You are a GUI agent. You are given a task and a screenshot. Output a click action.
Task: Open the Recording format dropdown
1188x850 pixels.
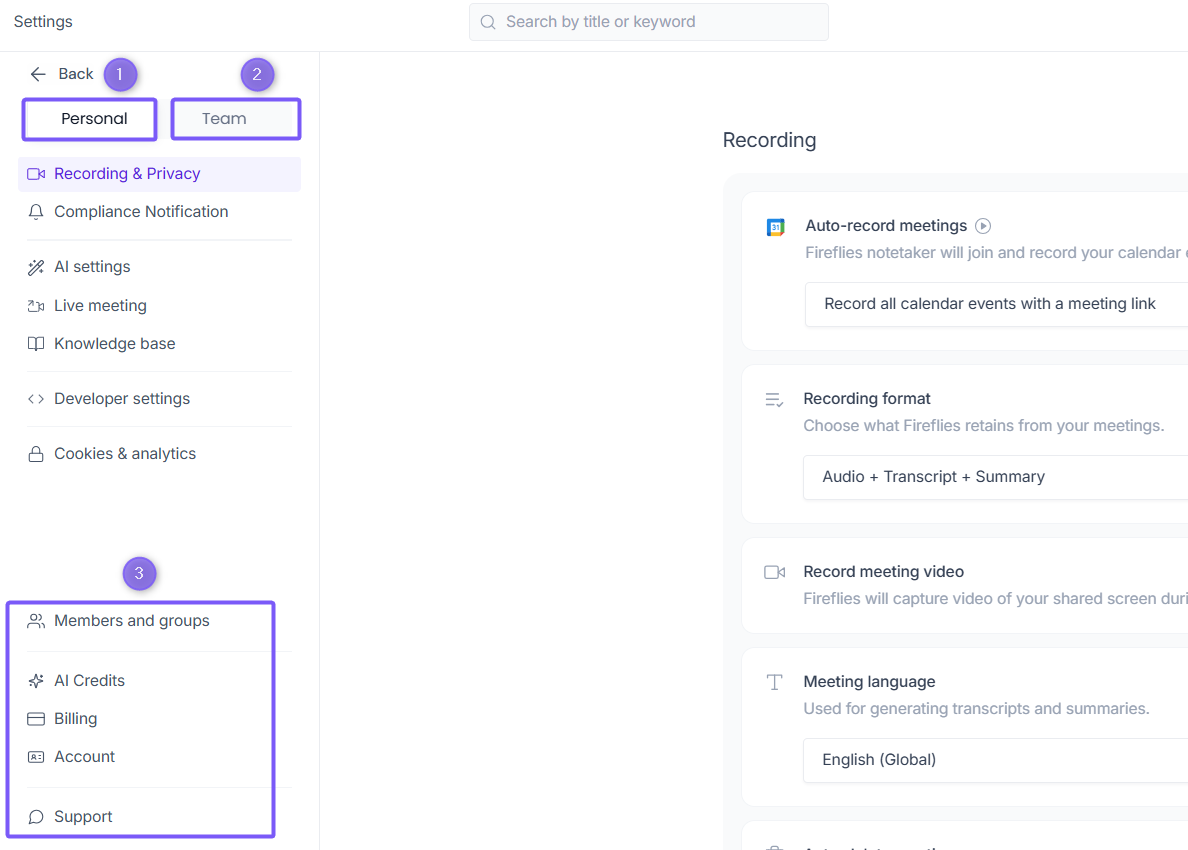(x=996, y=477)
